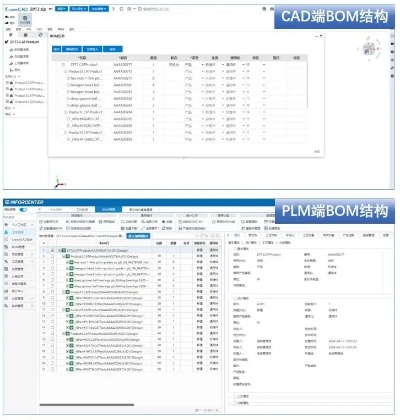Switch to the PLM tab right of the active BOM tab
Viewport: 400px width, 420px height.
[141, 209]
